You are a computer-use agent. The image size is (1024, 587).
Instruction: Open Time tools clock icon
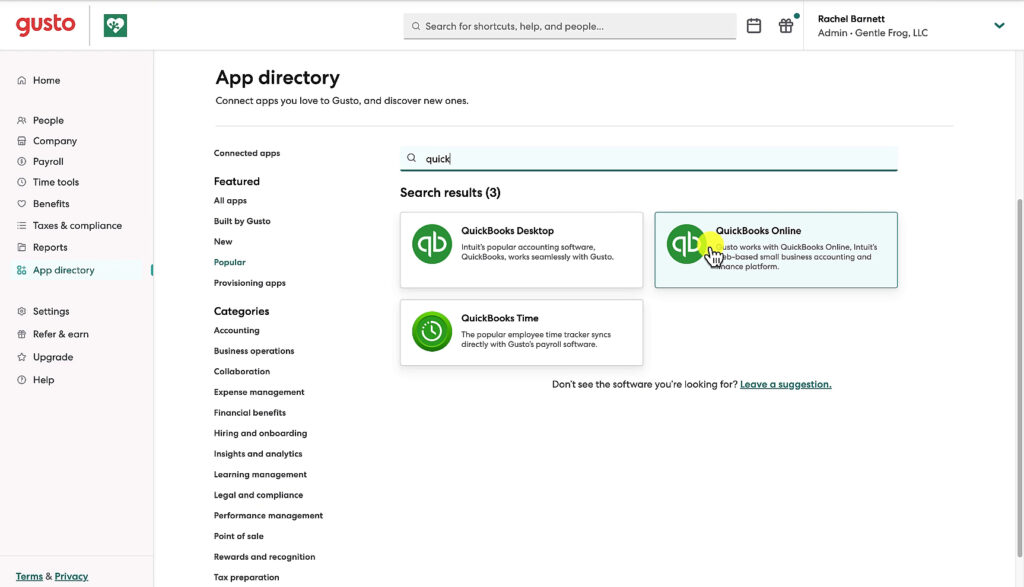(20, 182)
